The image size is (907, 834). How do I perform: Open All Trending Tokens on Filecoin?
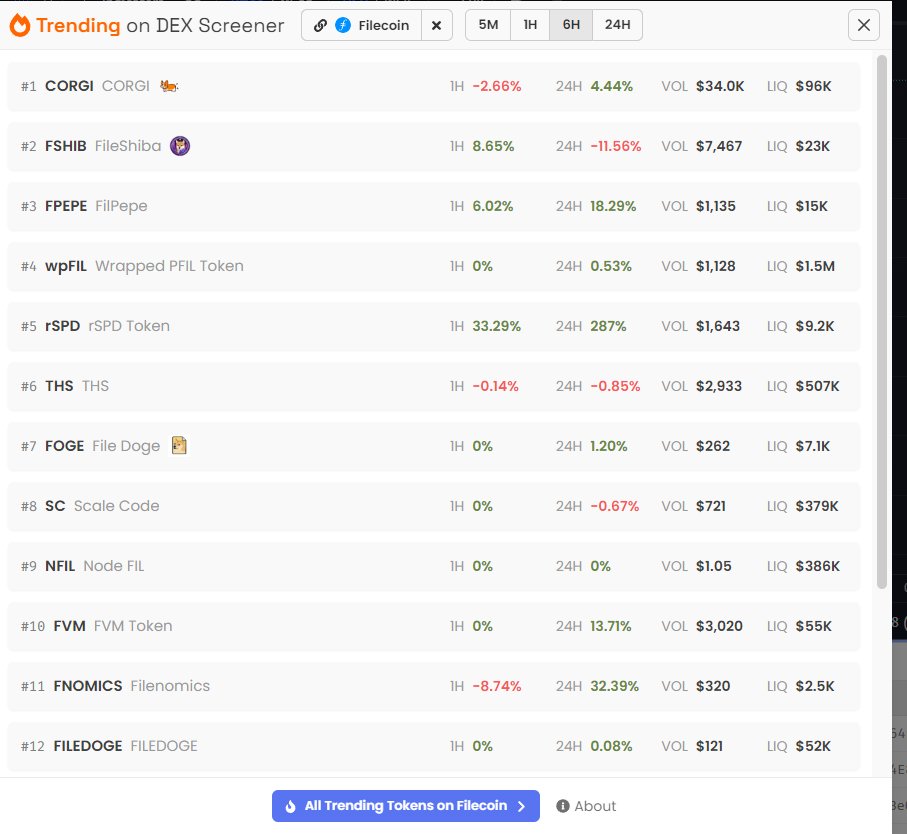405,806
